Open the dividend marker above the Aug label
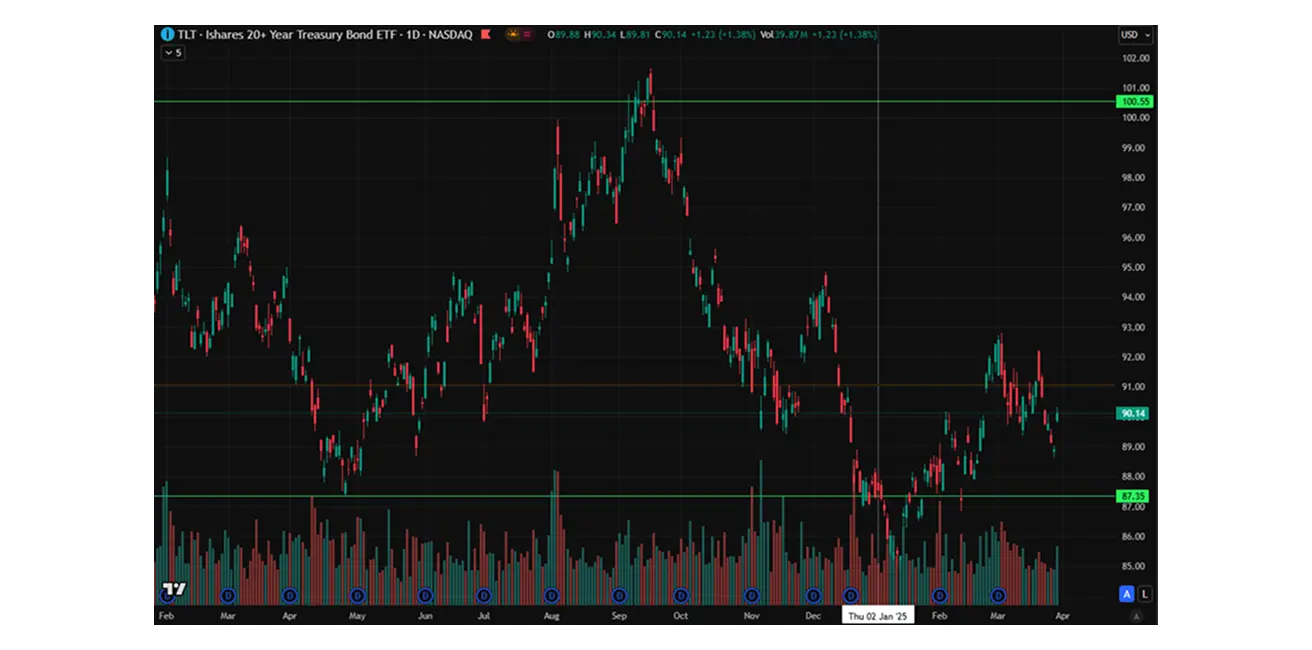This screenshot has height=650, width=1312. coord(551,595)
